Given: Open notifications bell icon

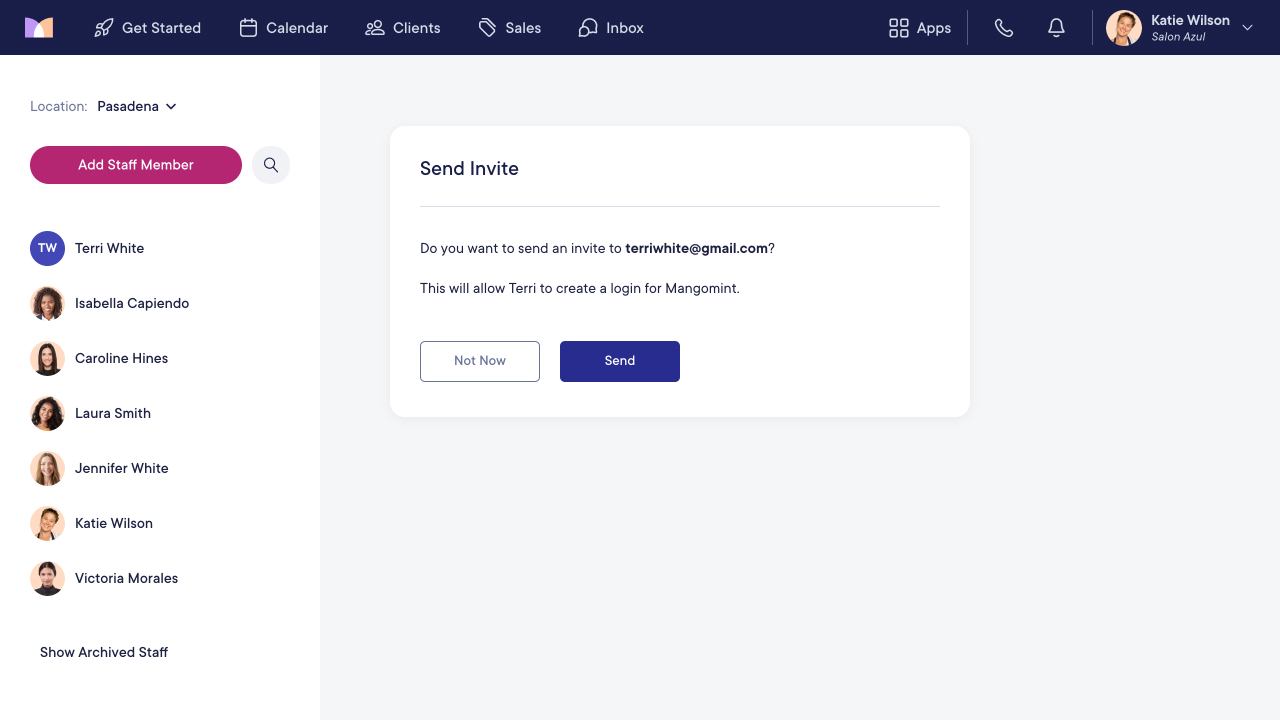Looking at the screenshot, I should pos(1056,28).
